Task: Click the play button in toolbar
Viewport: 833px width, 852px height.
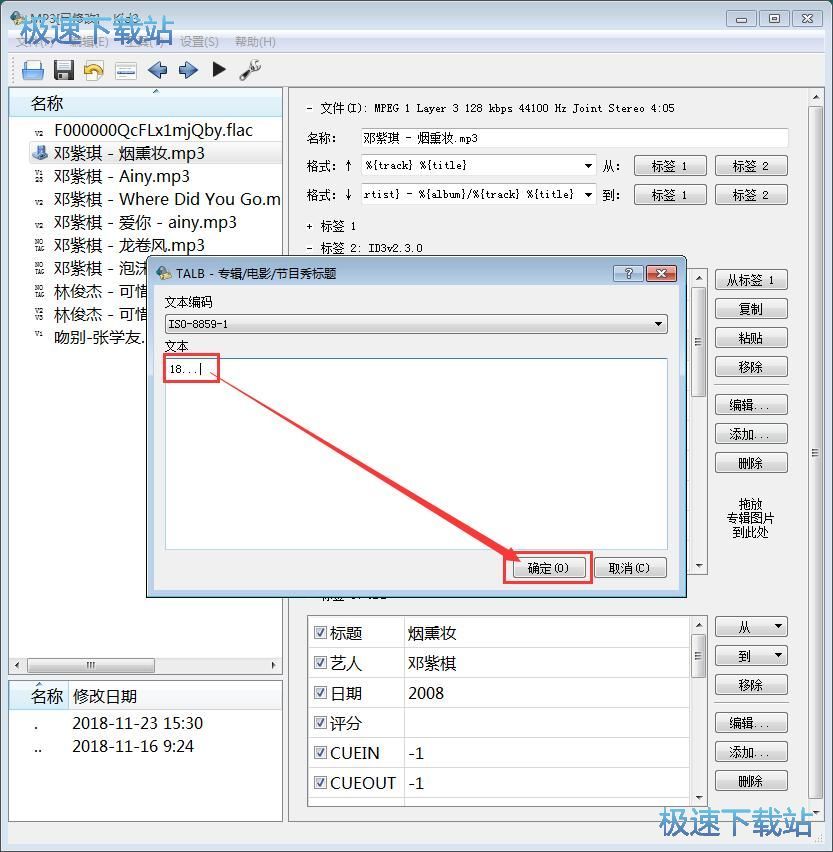Action: pos(219,69)
